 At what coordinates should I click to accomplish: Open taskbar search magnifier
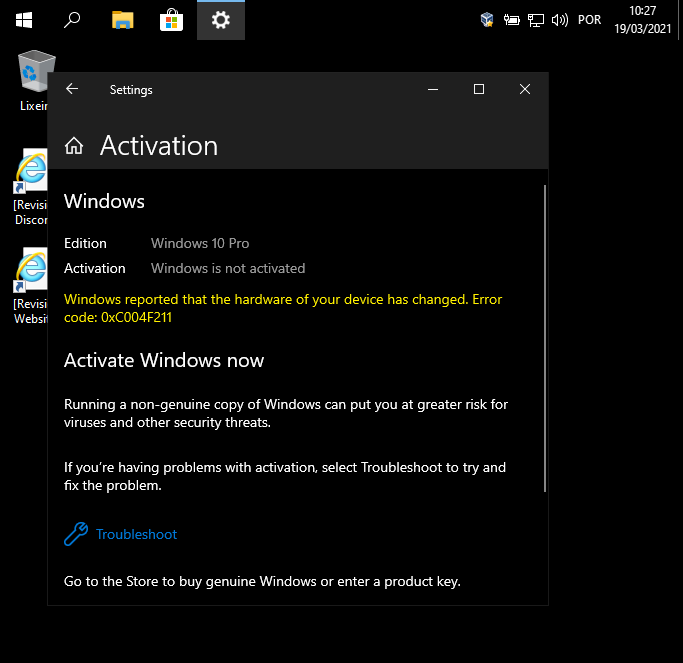[x=72, y=20]
